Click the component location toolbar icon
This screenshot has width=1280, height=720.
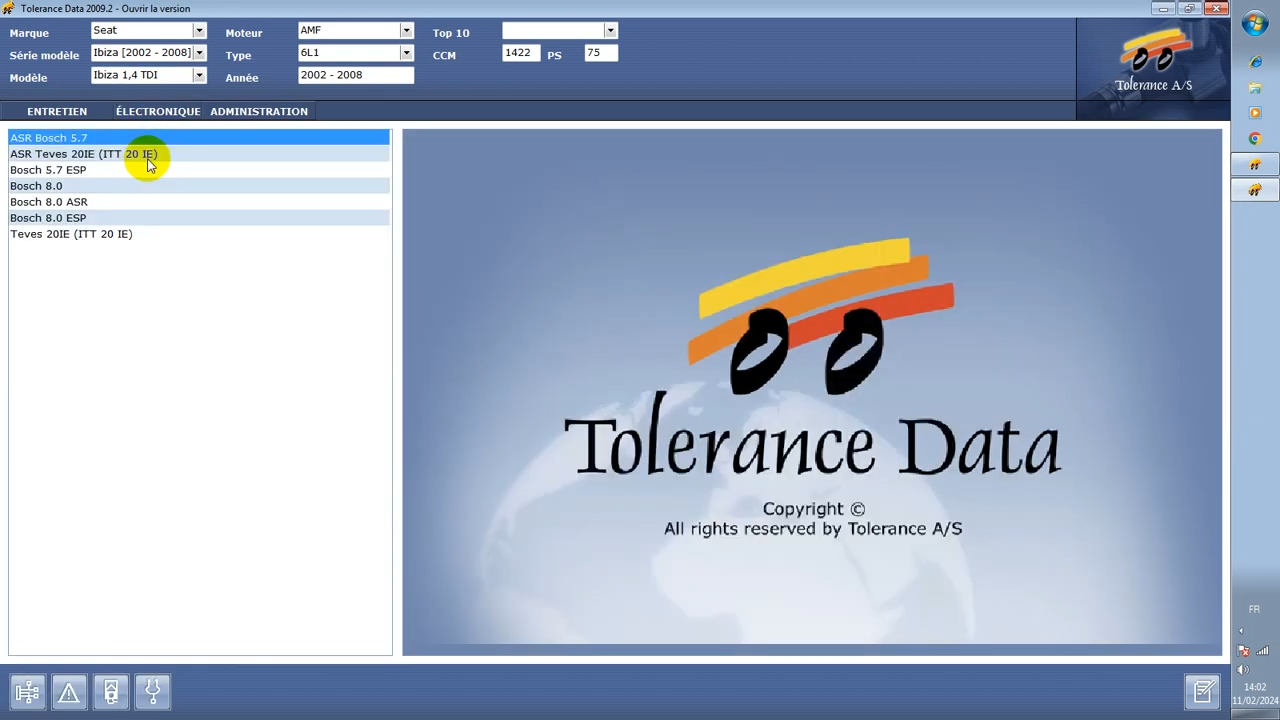tap(111, 691)
